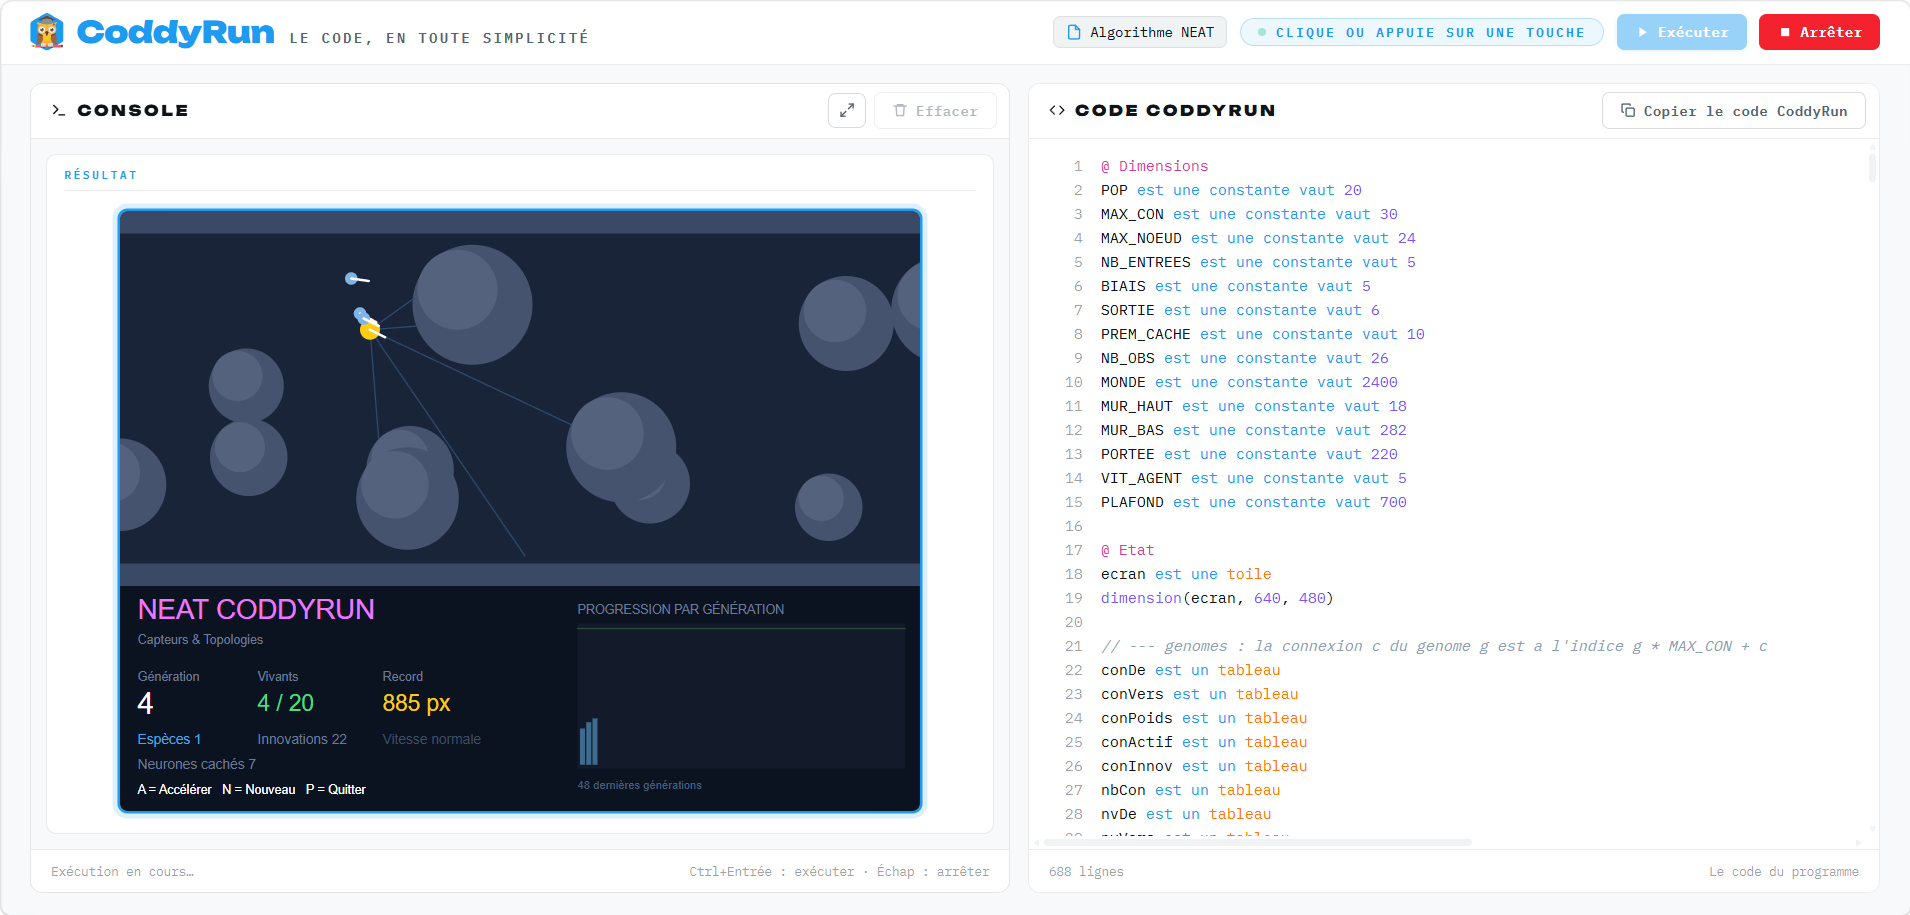The image size is (1910, 915).
Task: Click the 'NEAT CODDYRUN' title text
Action: 256,609
